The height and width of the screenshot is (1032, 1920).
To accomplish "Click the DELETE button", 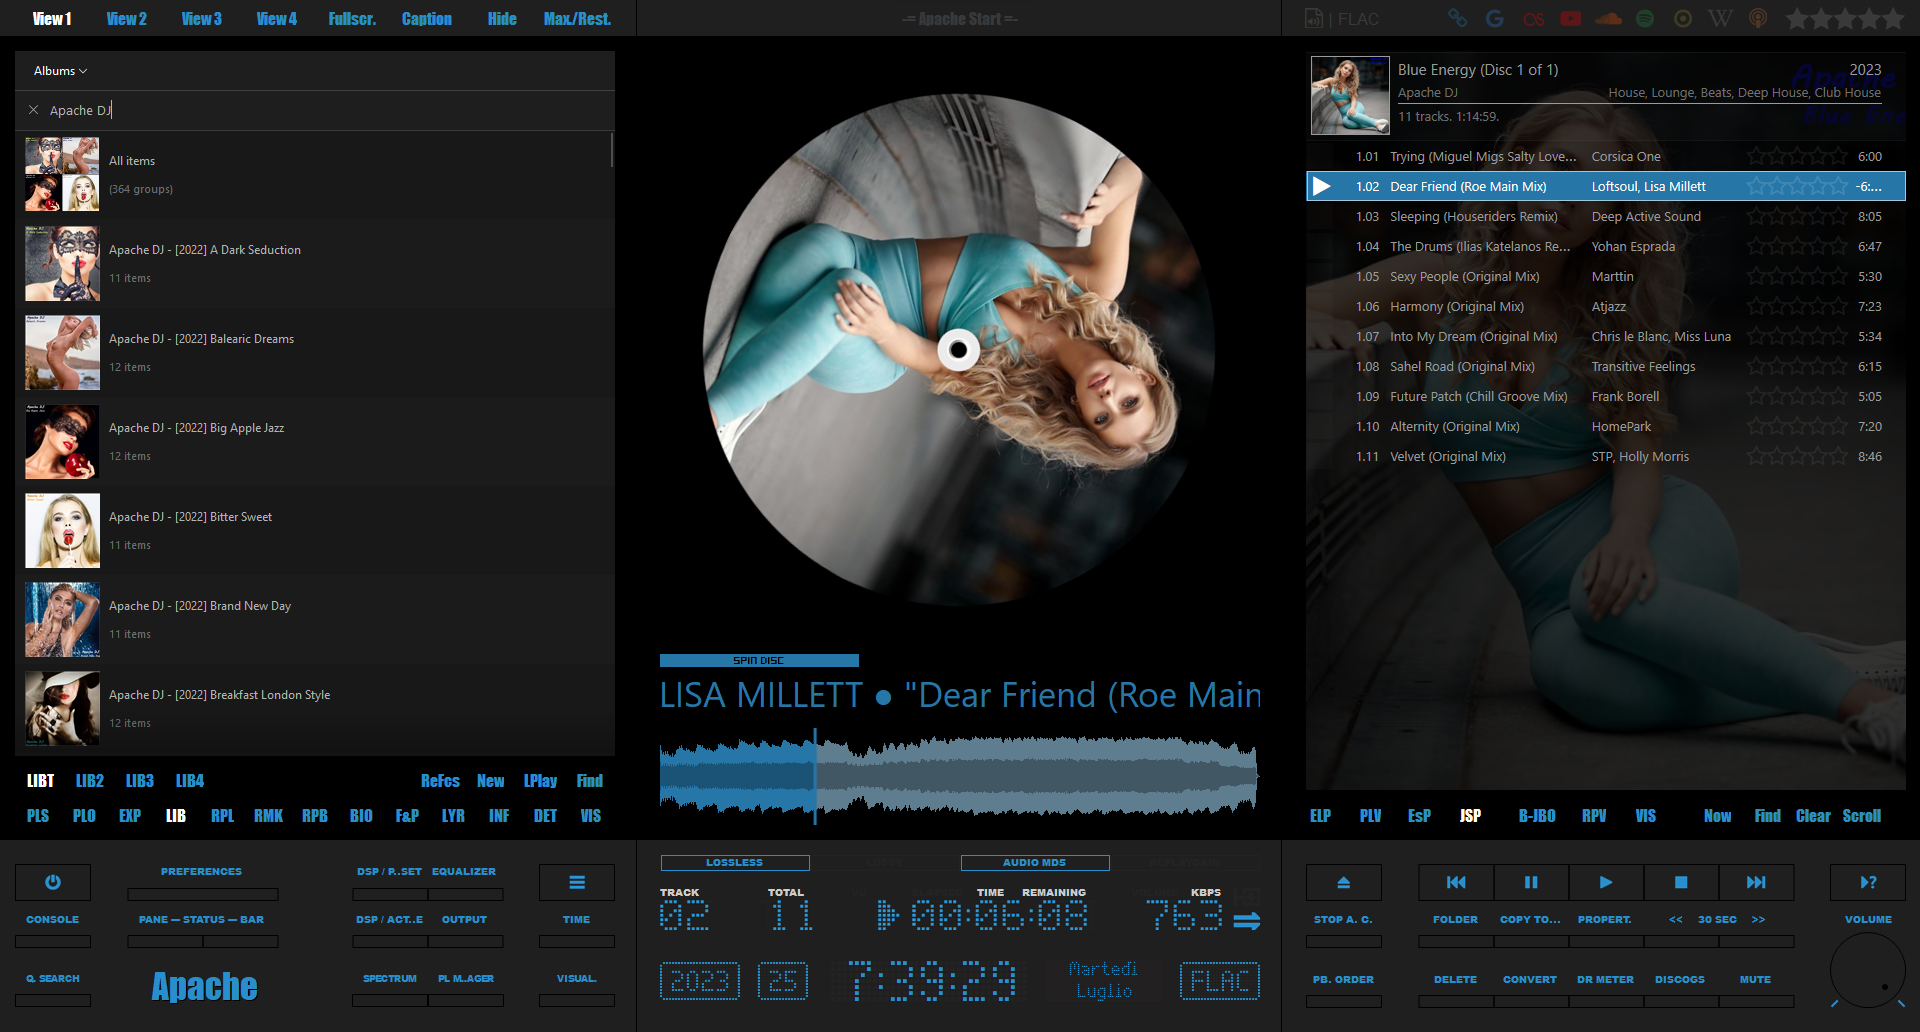I will (1455, 979).
